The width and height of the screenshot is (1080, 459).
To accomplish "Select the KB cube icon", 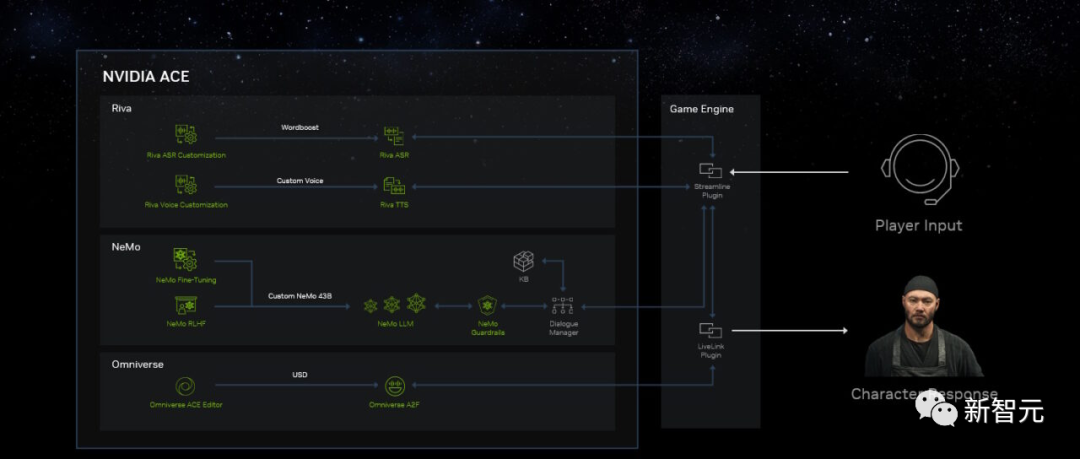I will pyautogui.click(x=523, y=261).
